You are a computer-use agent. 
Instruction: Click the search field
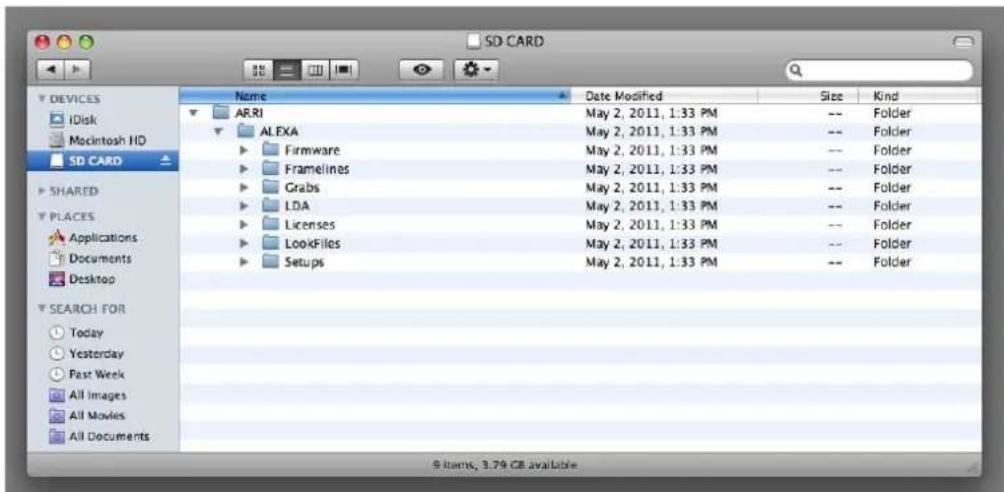coord(878,70)
